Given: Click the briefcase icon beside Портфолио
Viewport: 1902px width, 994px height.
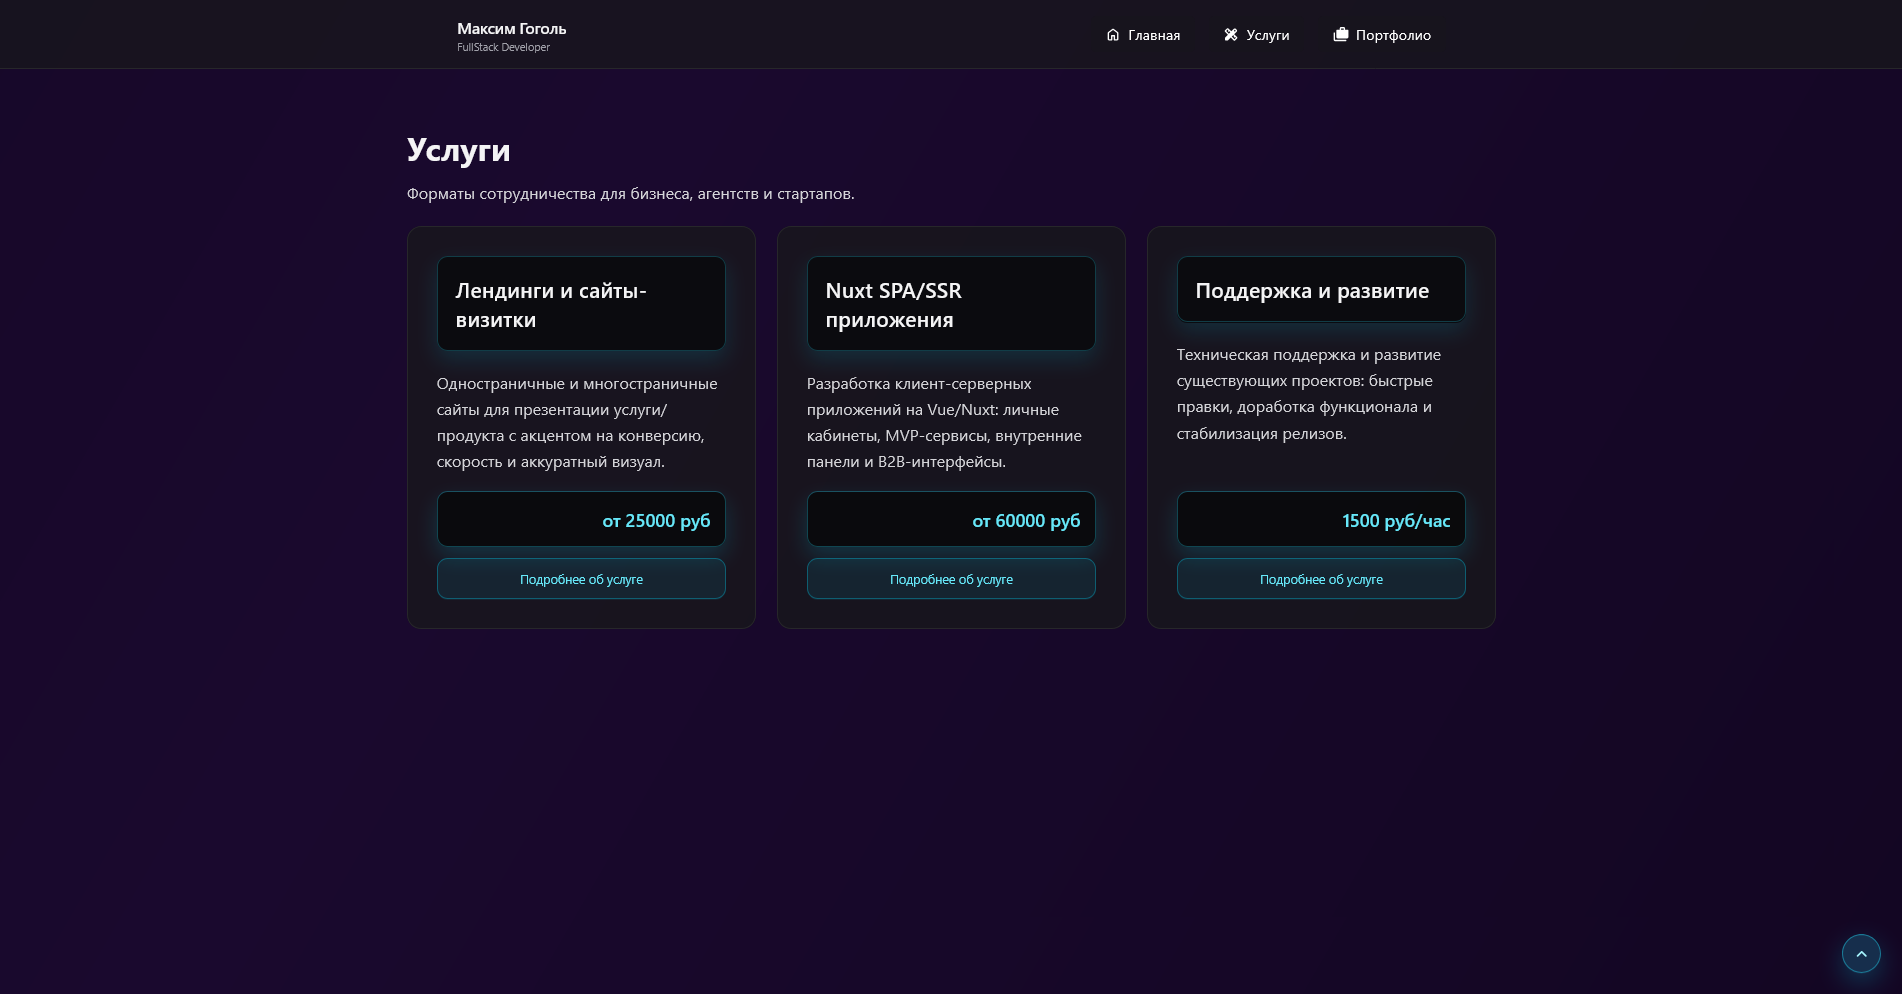Looking at the screenshot, I should 1341,35.
